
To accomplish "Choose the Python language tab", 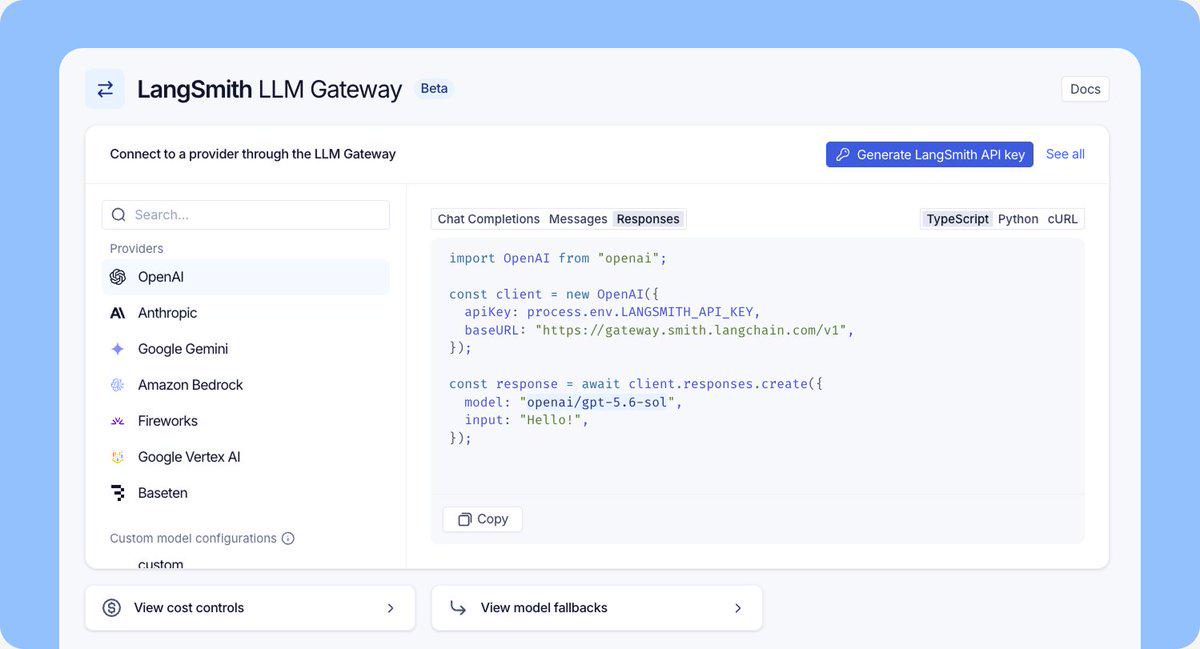I will coord(1018,219).
